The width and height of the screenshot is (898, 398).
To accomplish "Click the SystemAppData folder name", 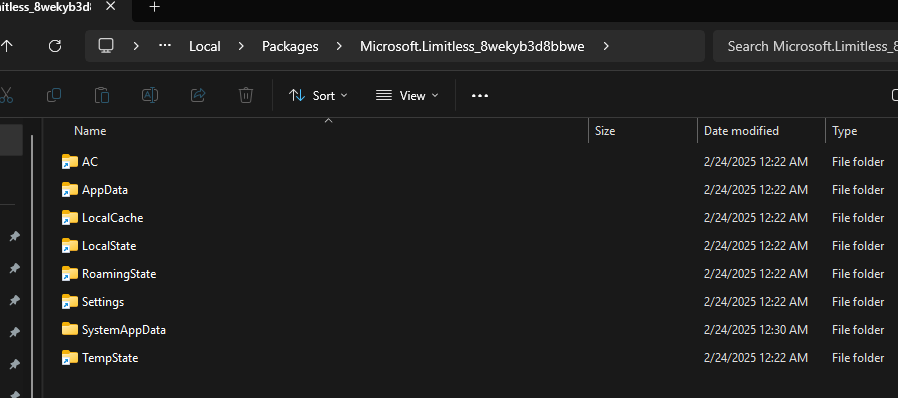I will (124, 330).
